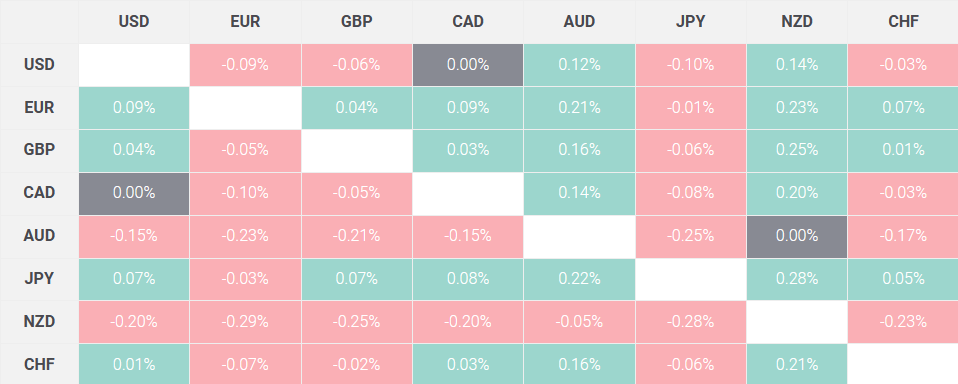Click JPY row NZD 0.28% cell
This screenshot has height=384, width=958.
click(797, 278)
